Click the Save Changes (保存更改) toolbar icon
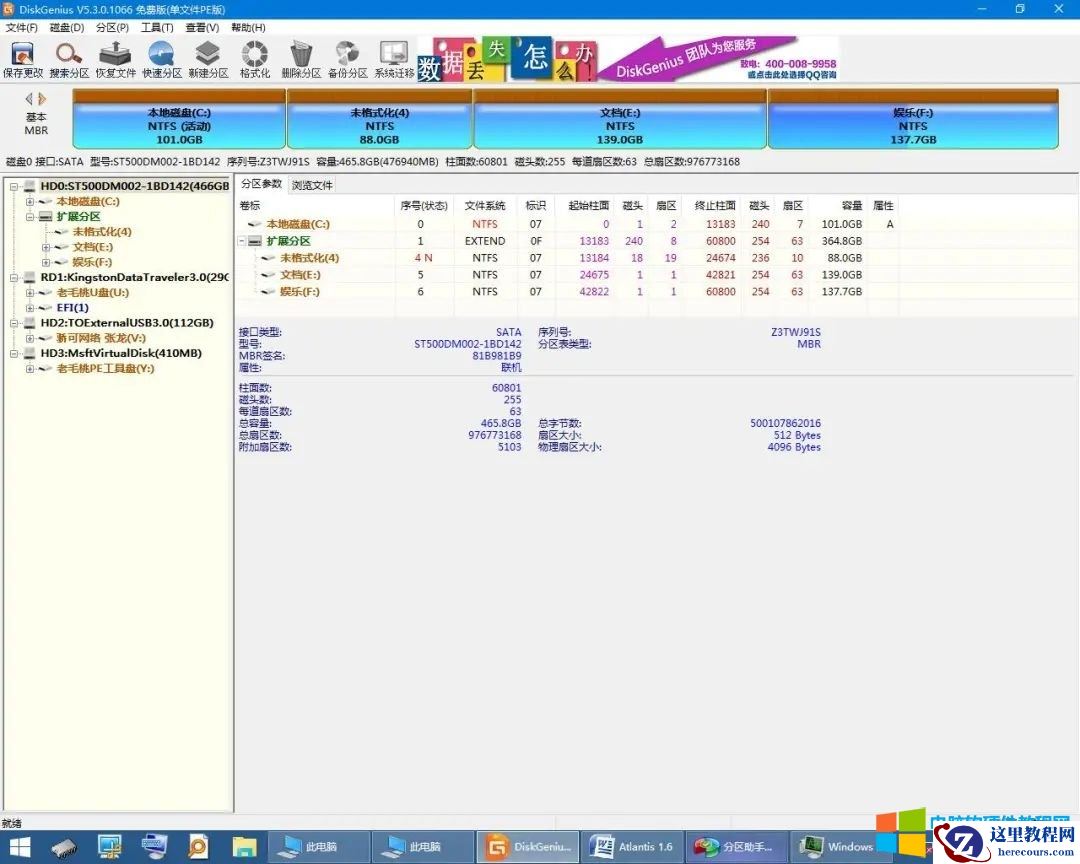The height and width of the screenshot is (864, 1080). click(x=23, y=59)
